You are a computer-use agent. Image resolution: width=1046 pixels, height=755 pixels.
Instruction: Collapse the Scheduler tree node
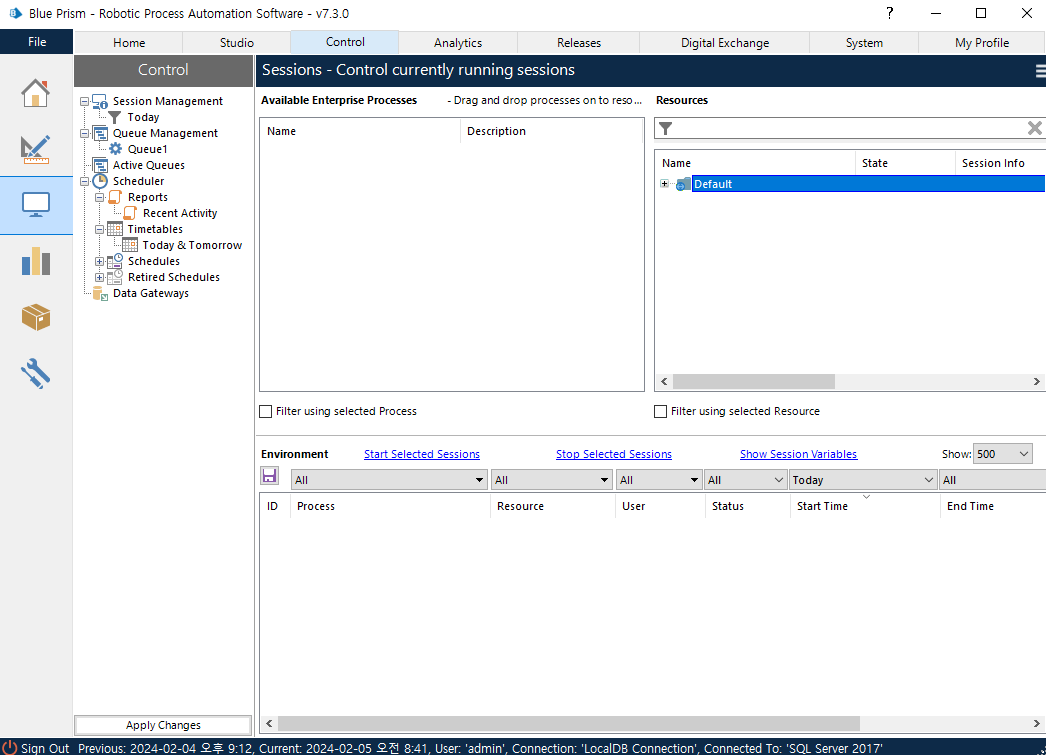pyautogui.click(x=85, y=181)
